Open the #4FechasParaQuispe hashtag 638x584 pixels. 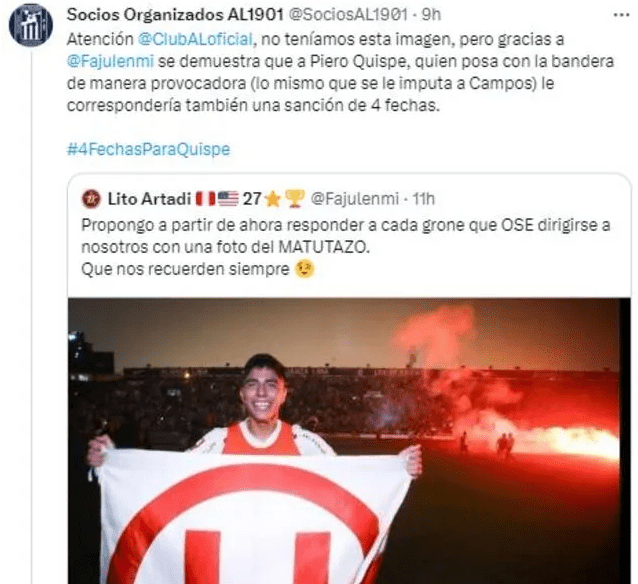click(x=149, y=149)
